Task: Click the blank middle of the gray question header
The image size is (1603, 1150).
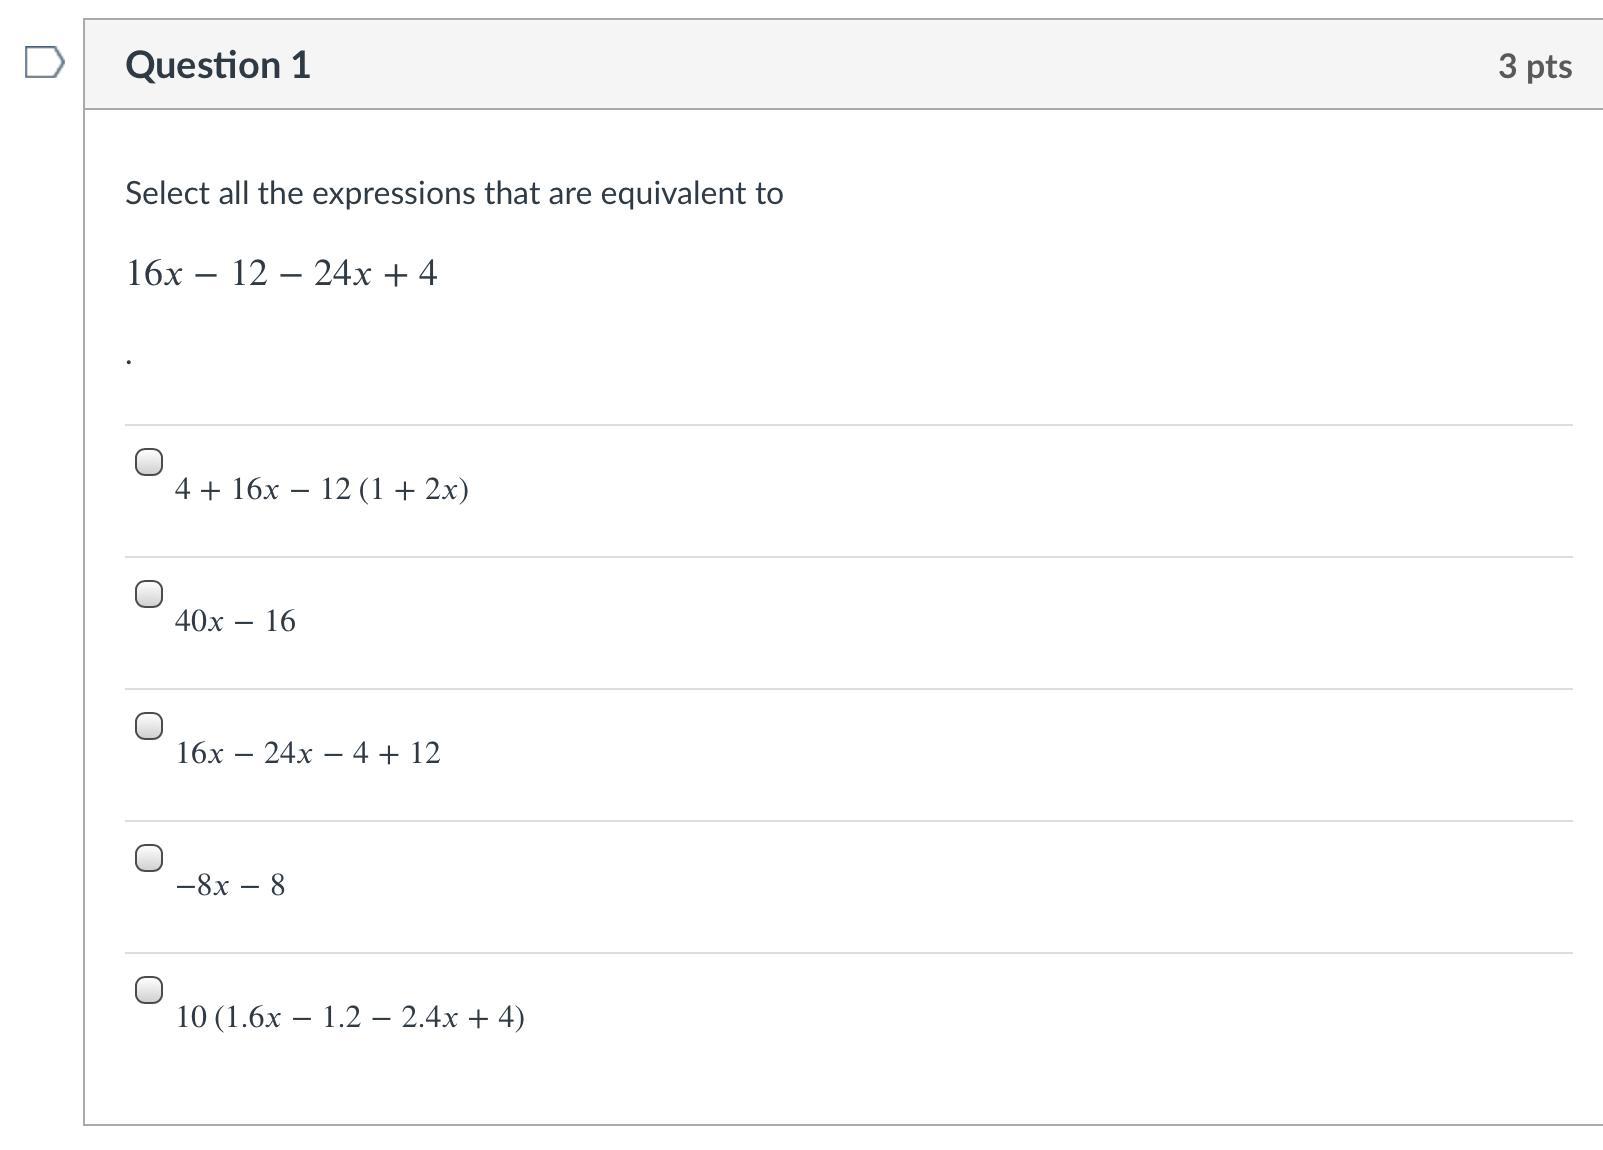Action: 900,65
